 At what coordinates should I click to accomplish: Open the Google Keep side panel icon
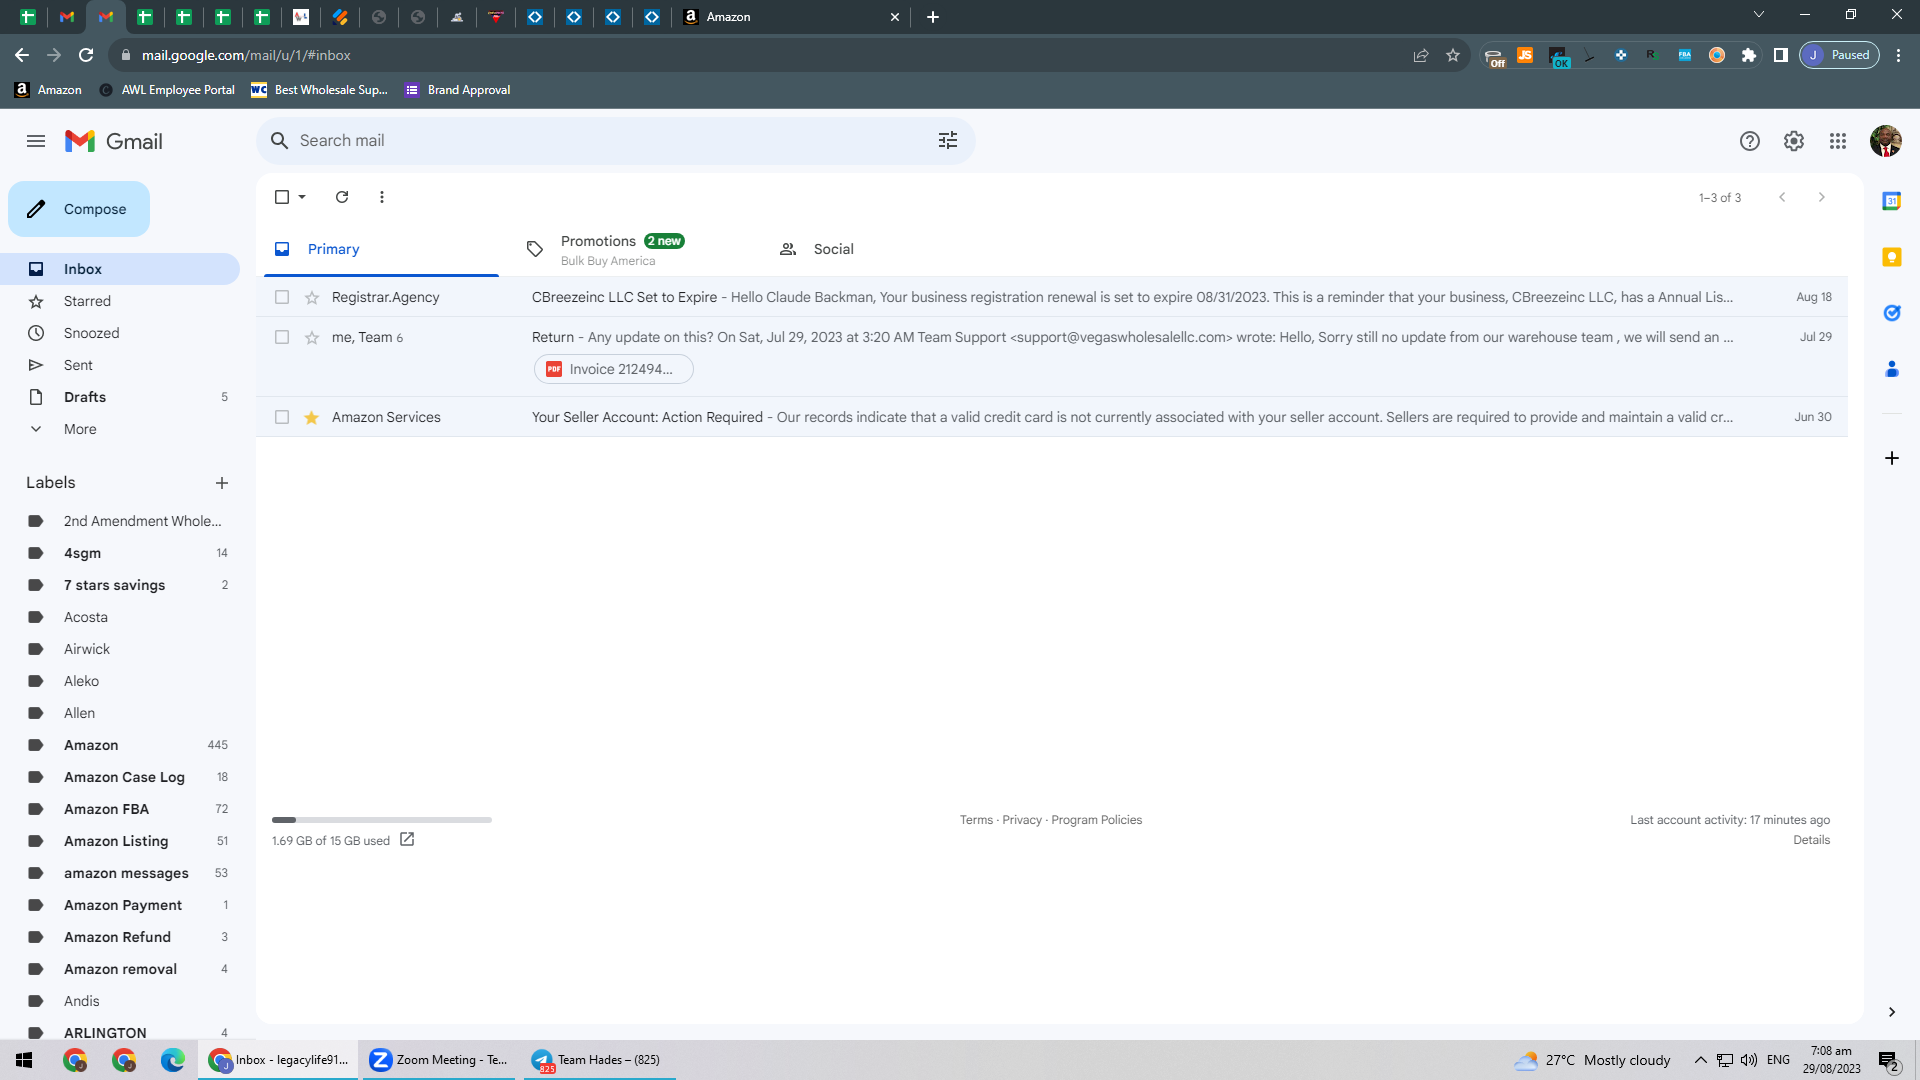(1891, 257)
